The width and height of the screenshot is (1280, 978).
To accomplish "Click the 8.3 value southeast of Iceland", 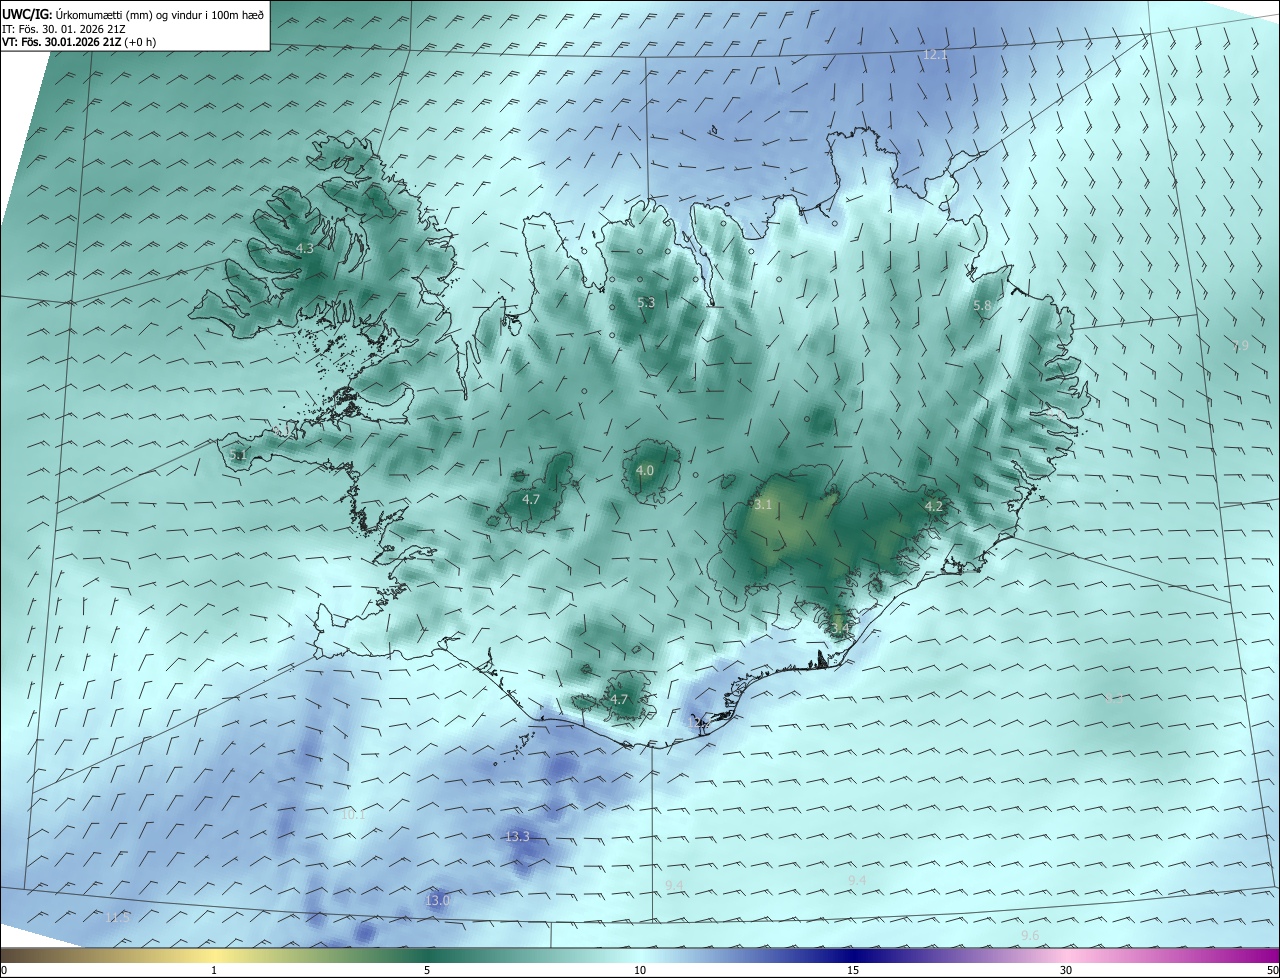I will pyautogui.click(x=1115, y=698).
